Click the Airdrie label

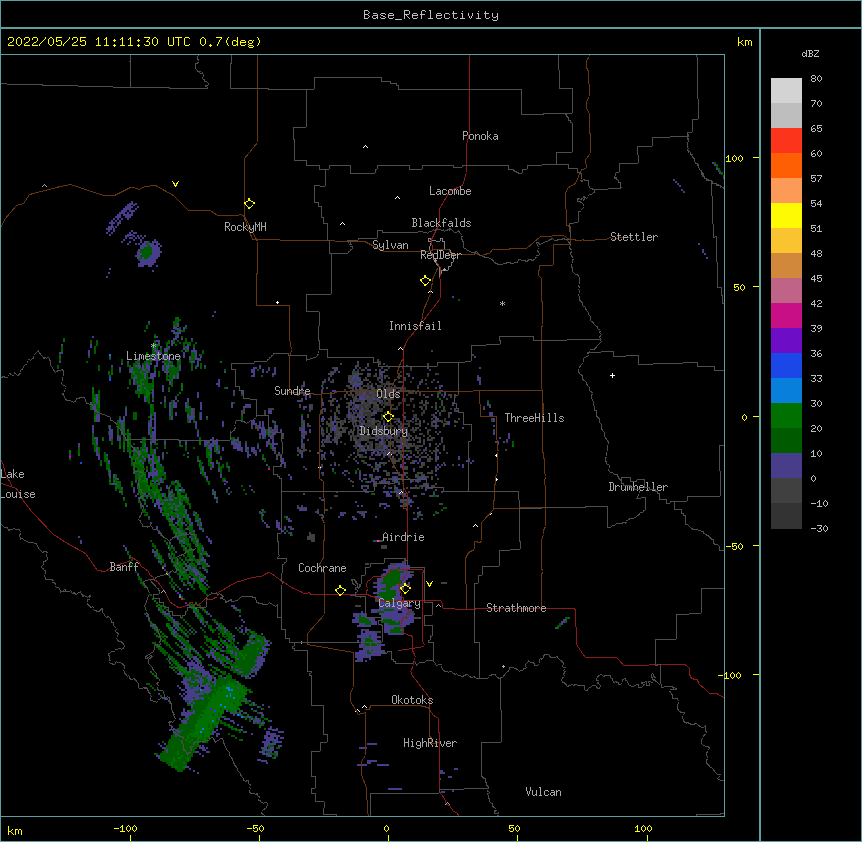coord(403,537)
